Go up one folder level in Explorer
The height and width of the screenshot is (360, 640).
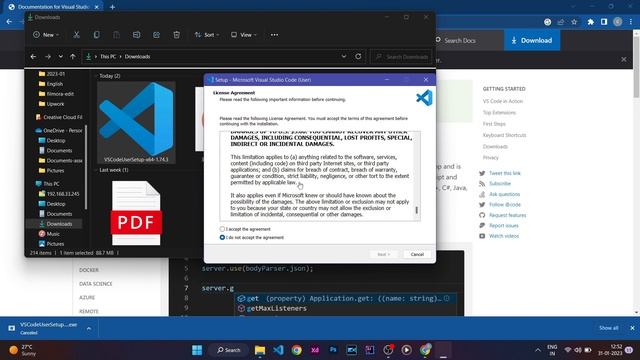[73, 56]
